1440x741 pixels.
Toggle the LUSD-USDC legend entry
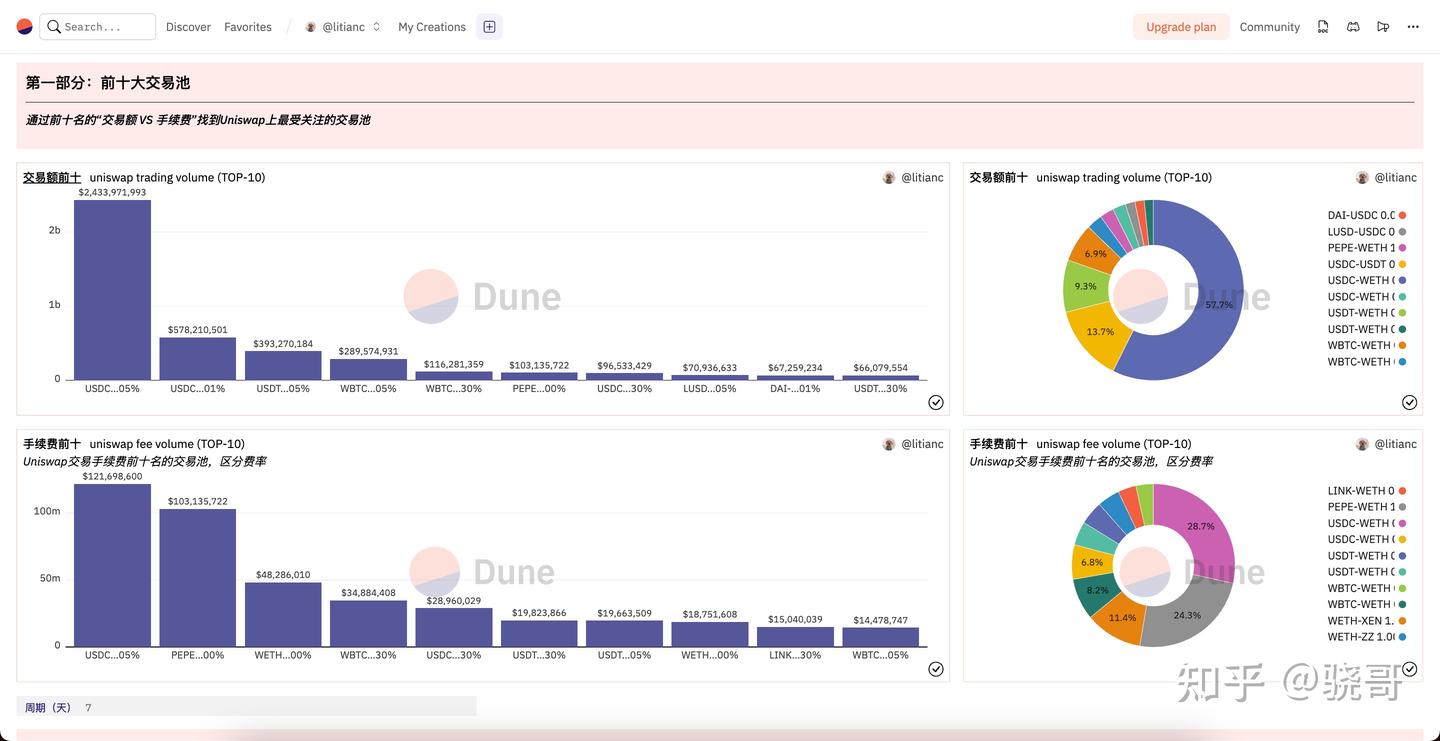click(1366, 232)
